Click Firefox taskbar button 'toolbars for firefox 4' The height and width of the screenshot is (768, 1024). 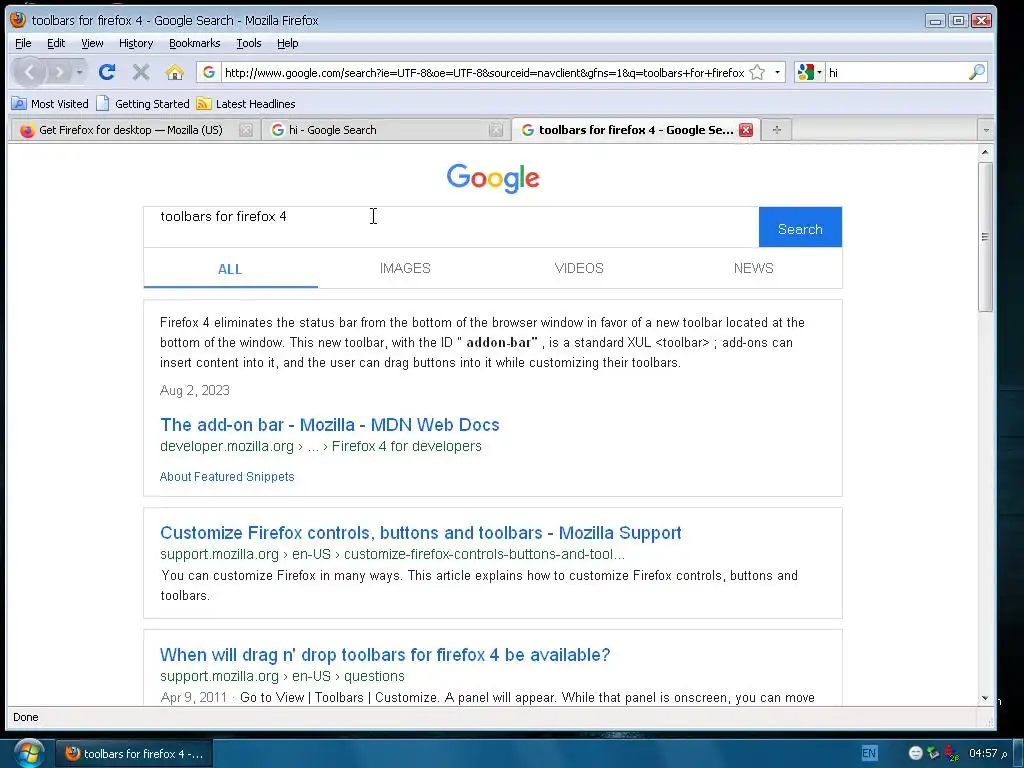(x=134, y=754)
